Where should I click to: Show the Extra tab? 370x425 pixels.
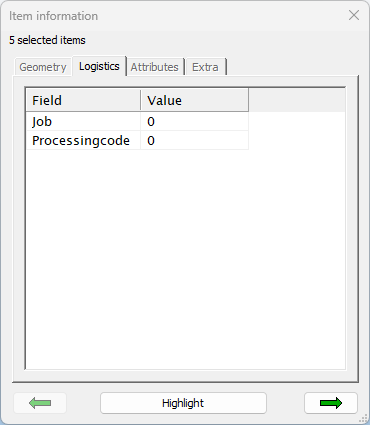205,67
